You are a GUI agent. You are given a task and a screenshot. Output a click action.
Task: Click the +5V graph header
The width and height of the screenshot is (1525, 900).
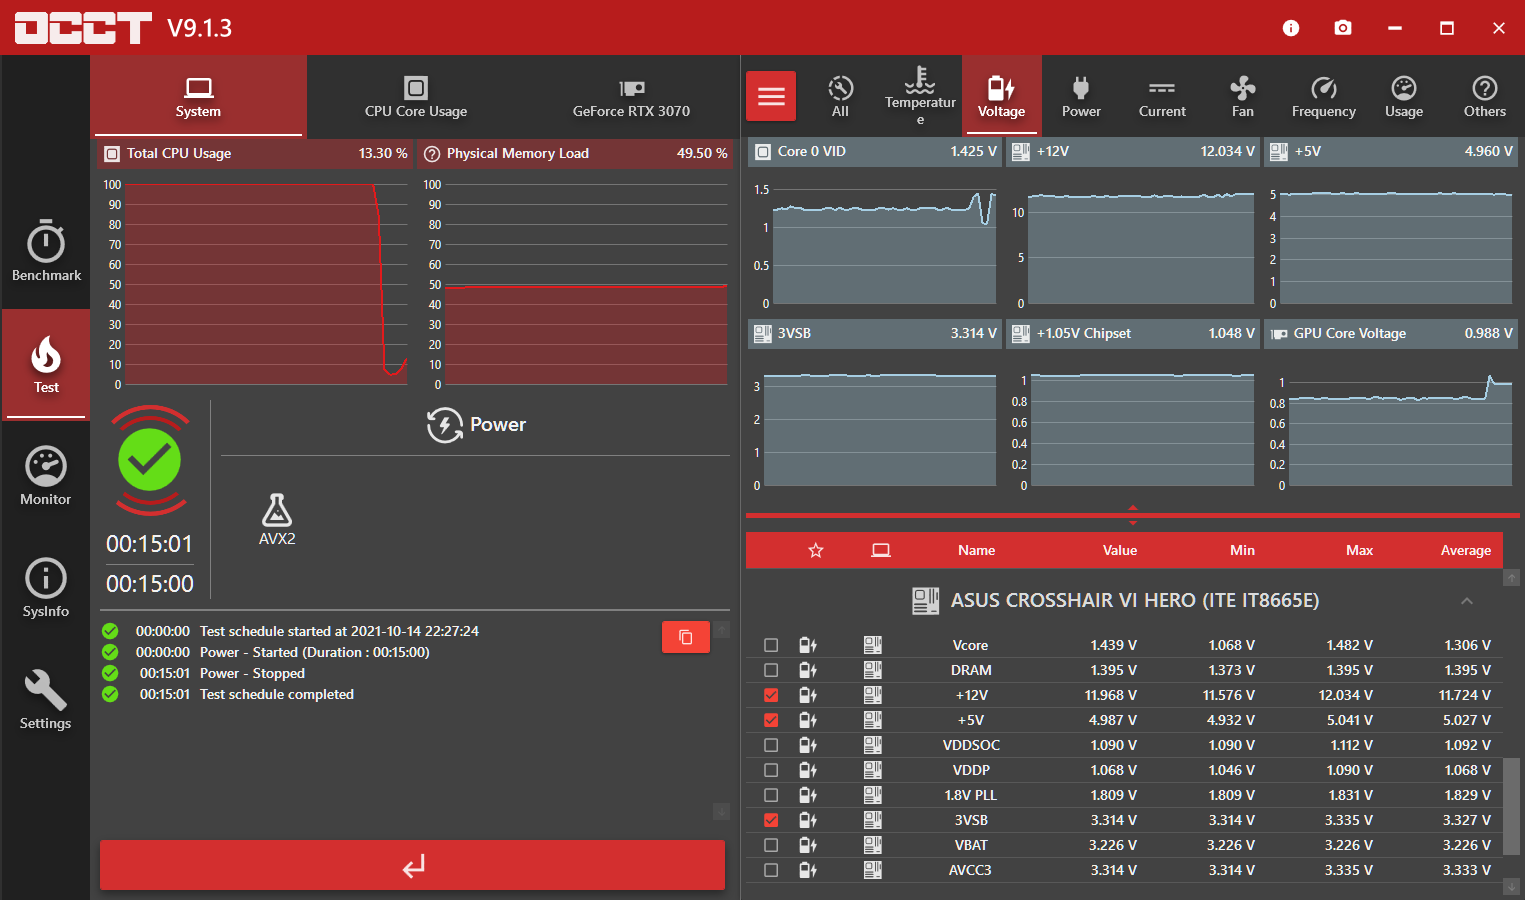[1392, 151]
